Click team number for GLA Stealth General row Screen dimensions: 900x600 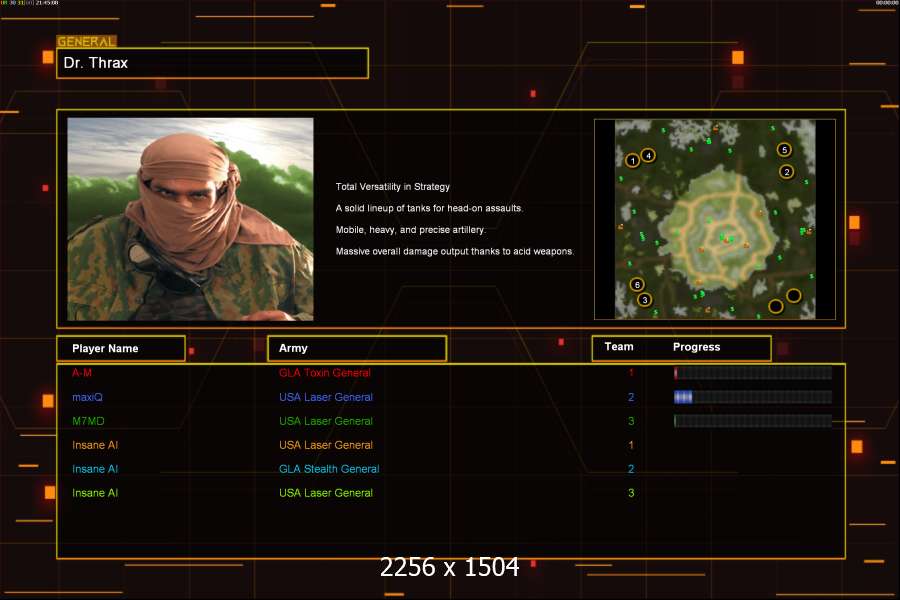631,469
